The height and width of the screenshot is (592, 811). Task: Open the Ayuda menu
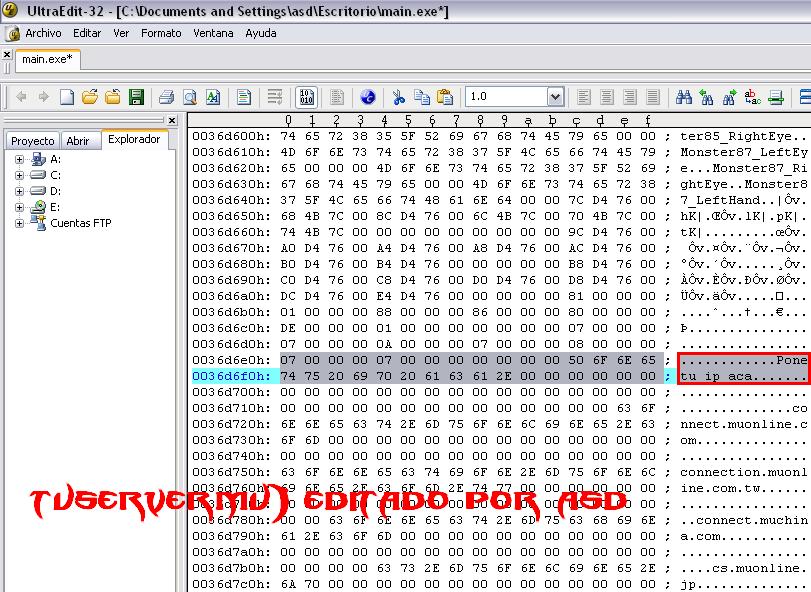point(261,33)
